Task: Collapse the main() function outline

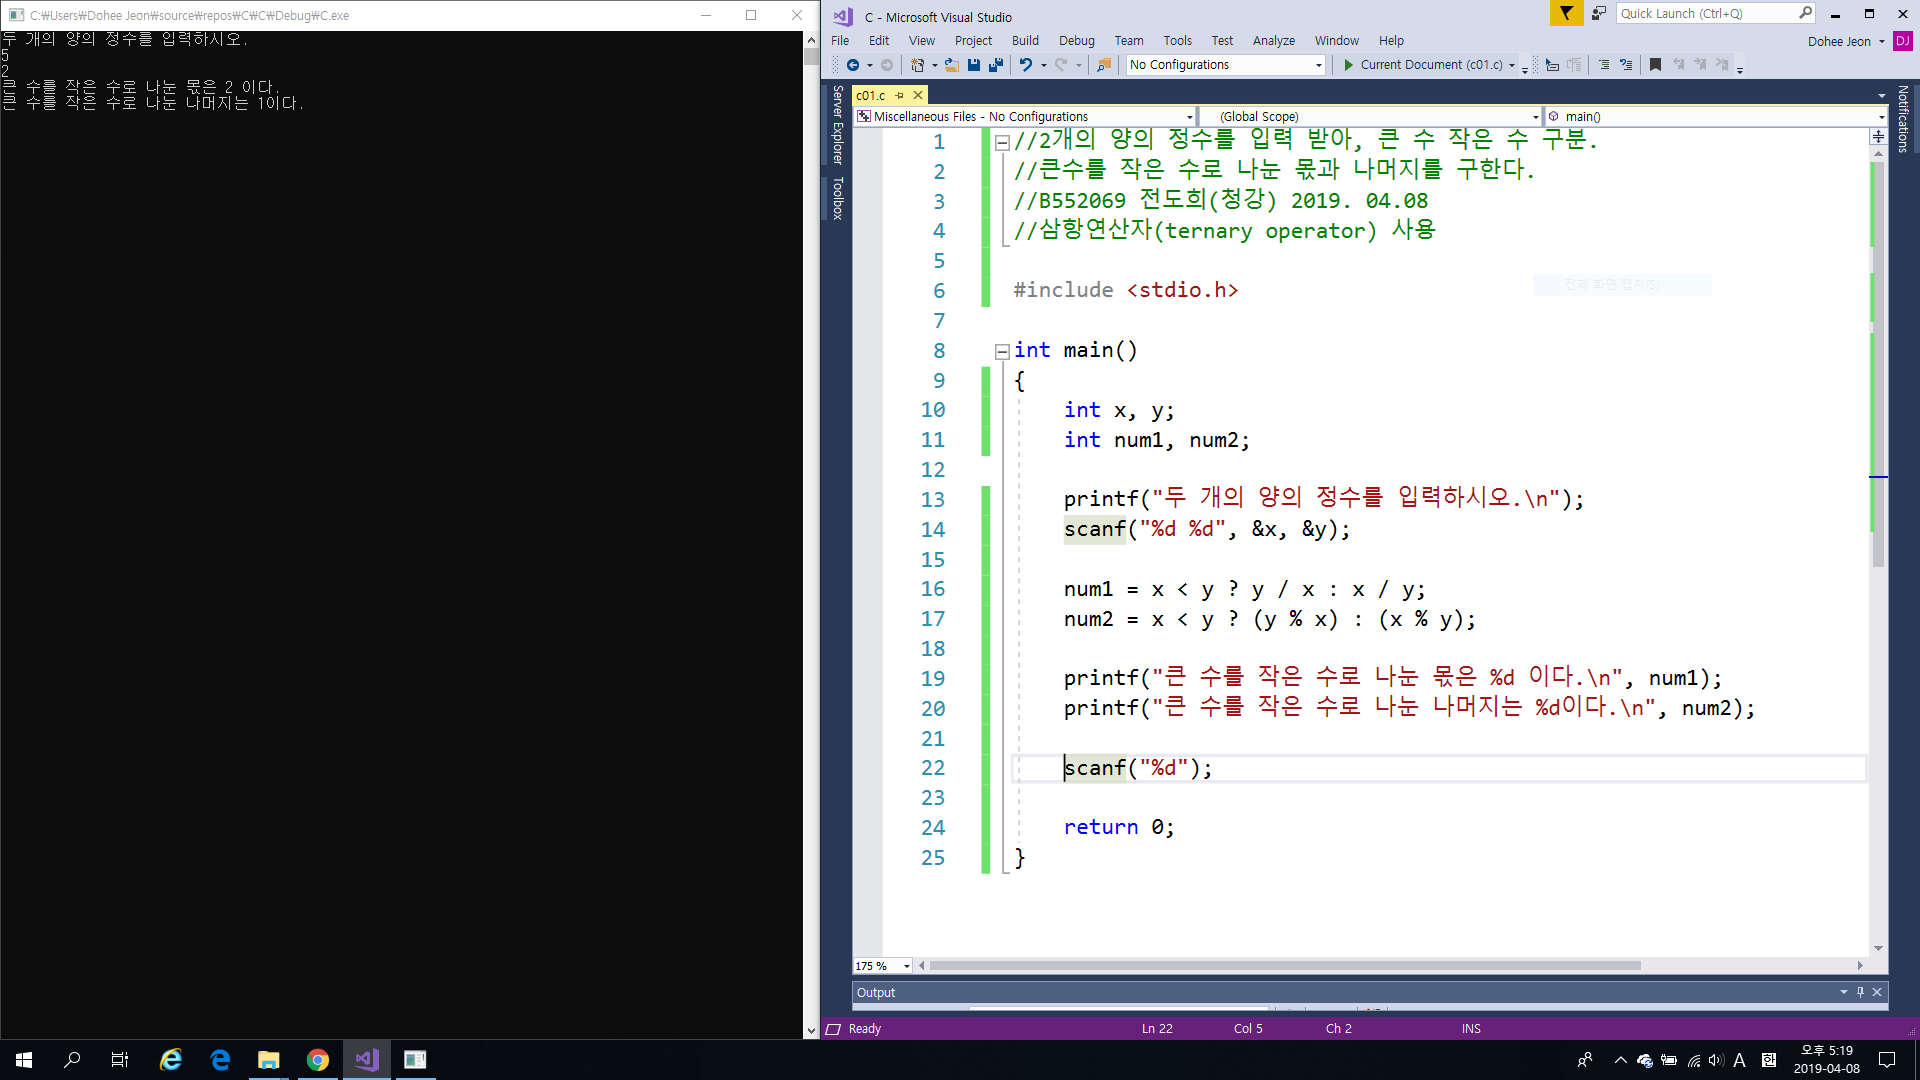Action: 1001,351
